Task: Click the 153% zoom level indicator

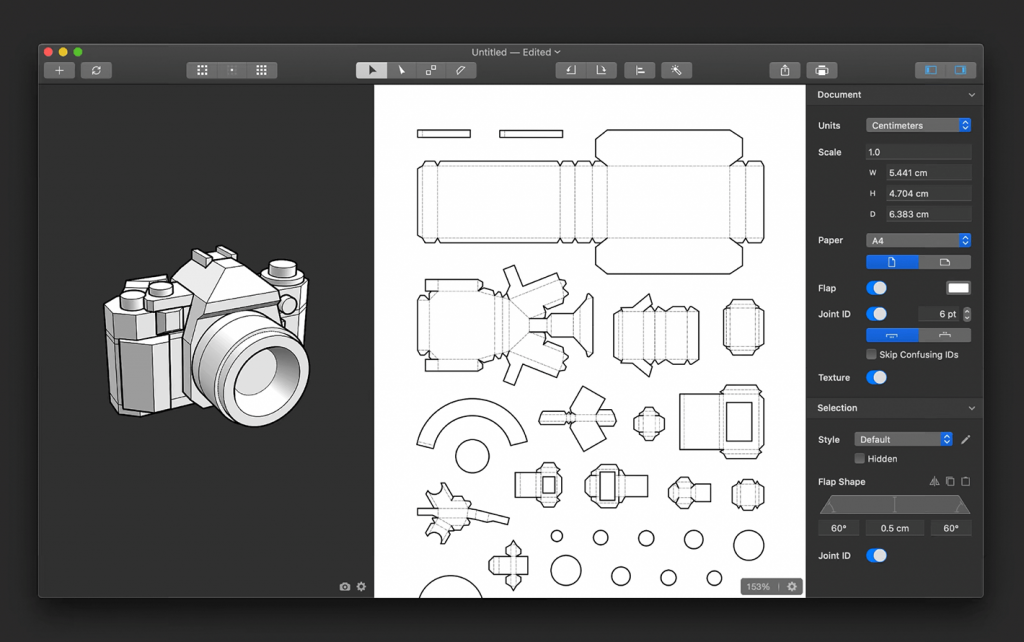Action: pyautogui.click(x=758, y=586)
